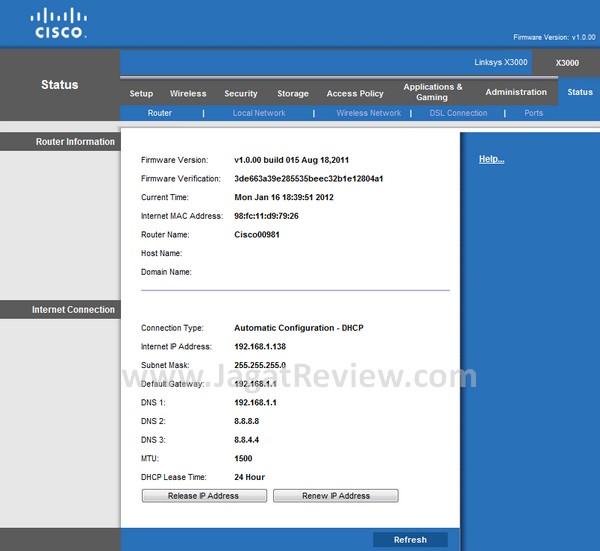Go to the Ports sub-tab

pyautogui.click(x=534, y=113)
